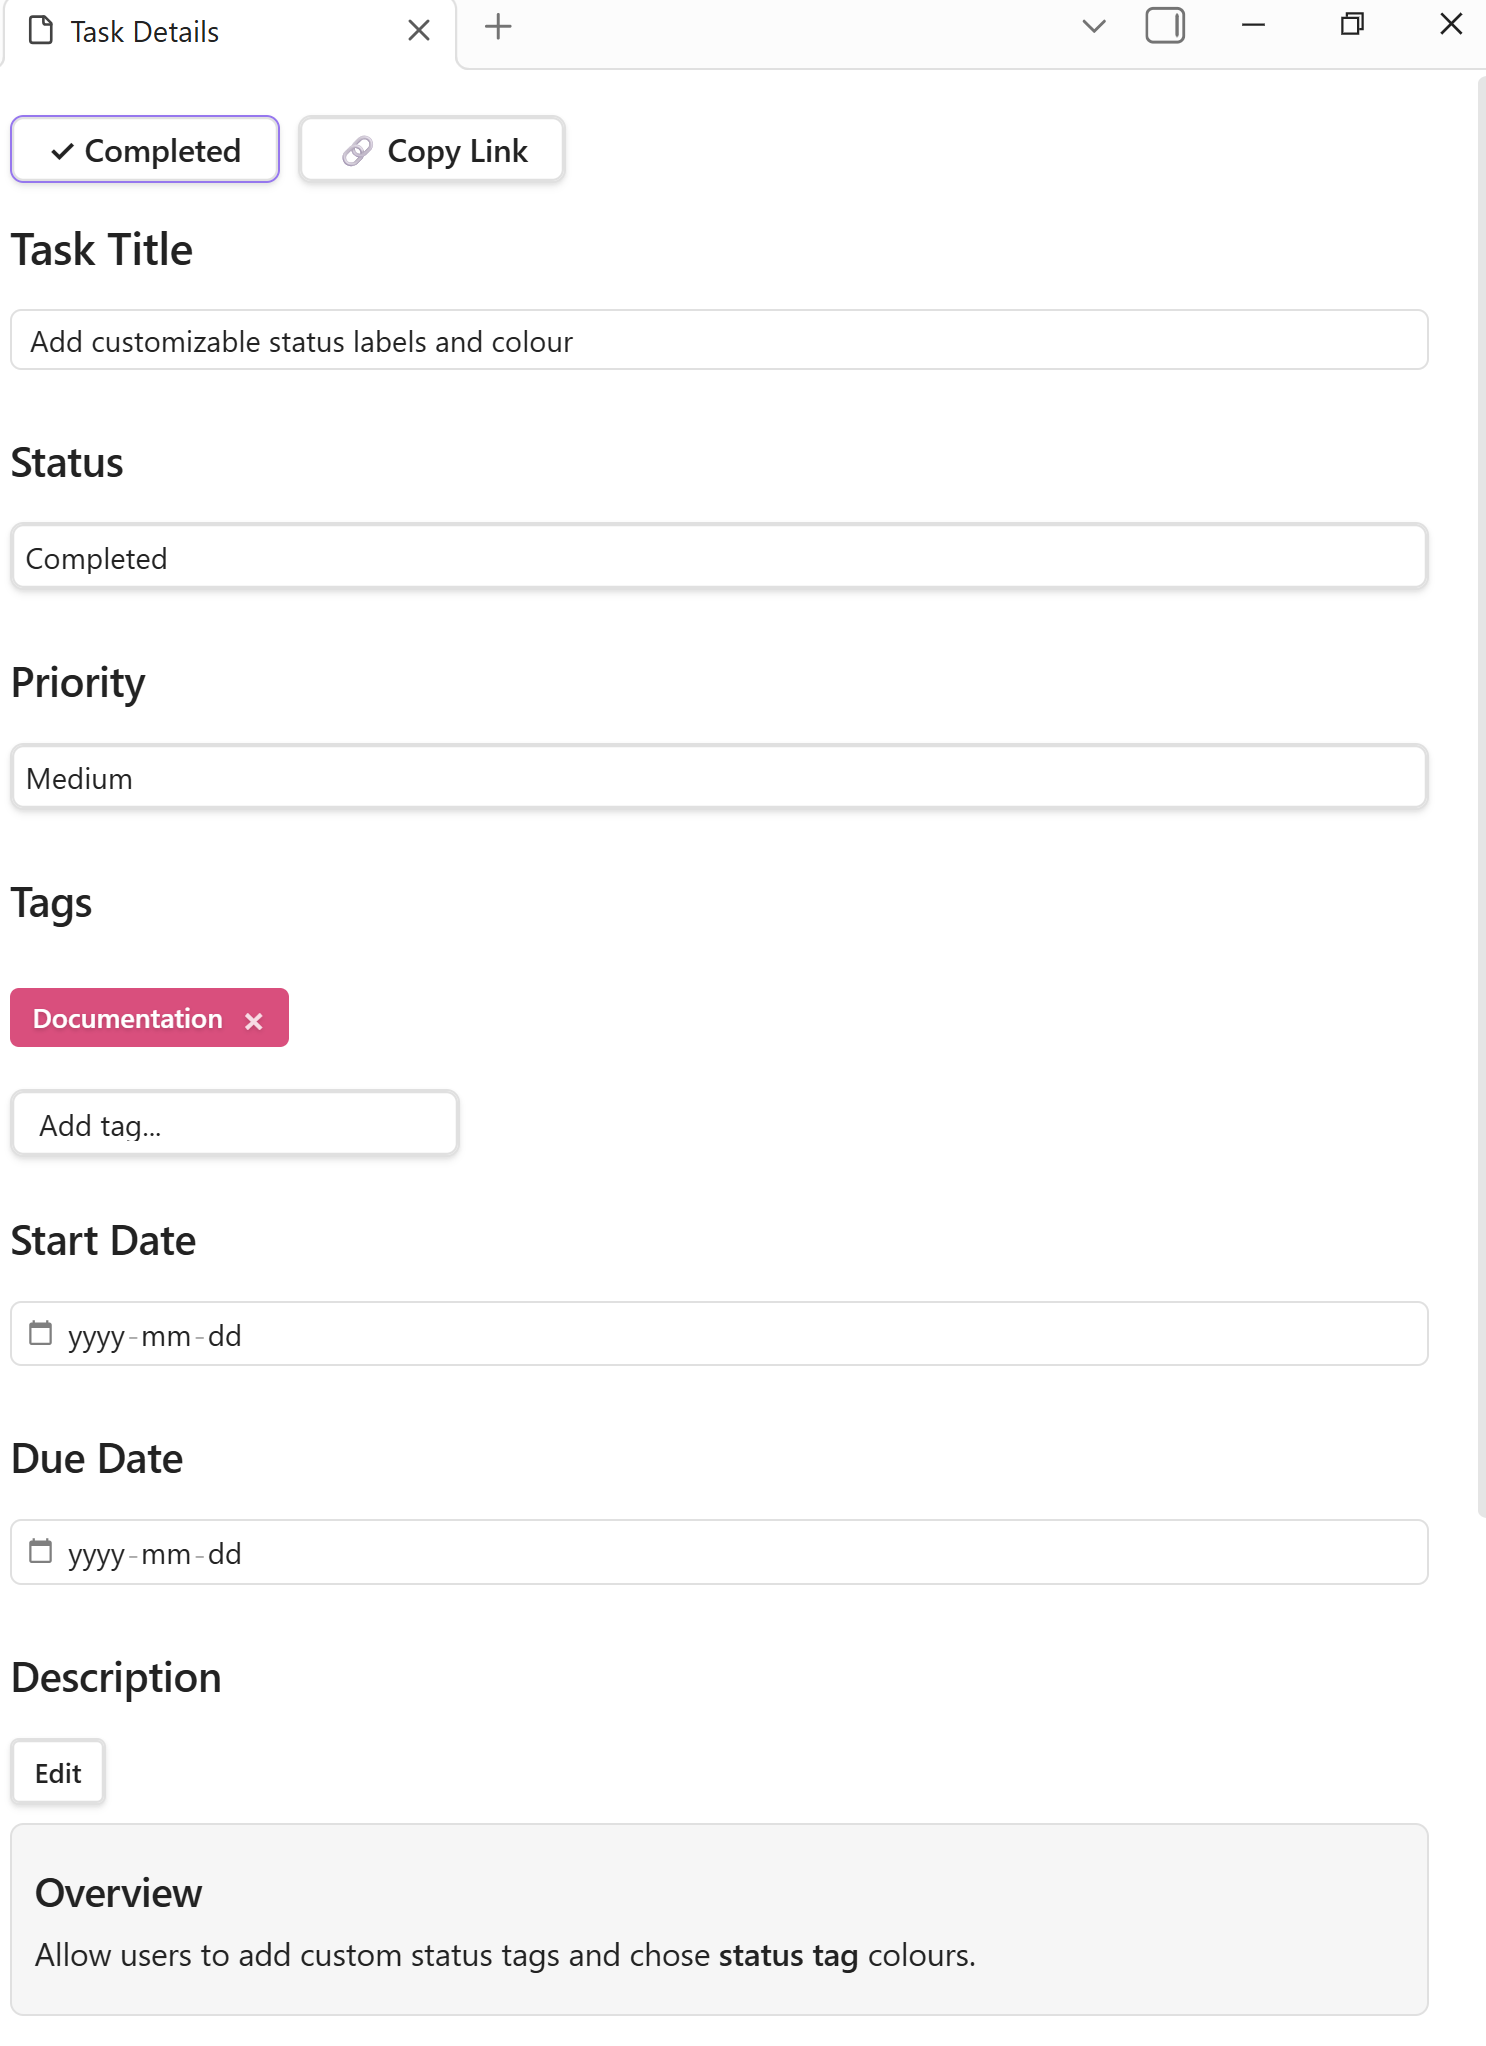The width and height of the screenshot is (1486, 2046).
Task: Click the Add tag input field
Action: coord(234,1124)
